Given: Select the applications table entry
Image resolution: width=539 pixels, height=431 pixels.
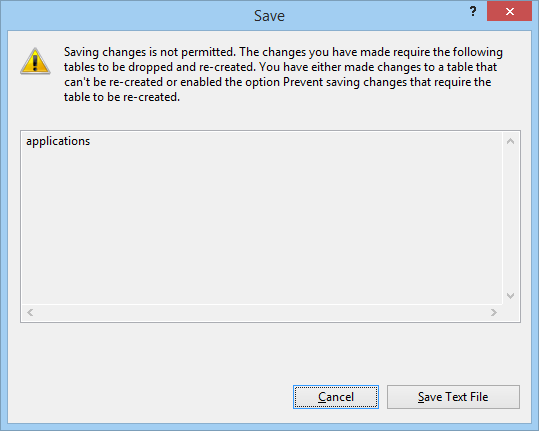Looking at the screenshot, I should 58,141.
